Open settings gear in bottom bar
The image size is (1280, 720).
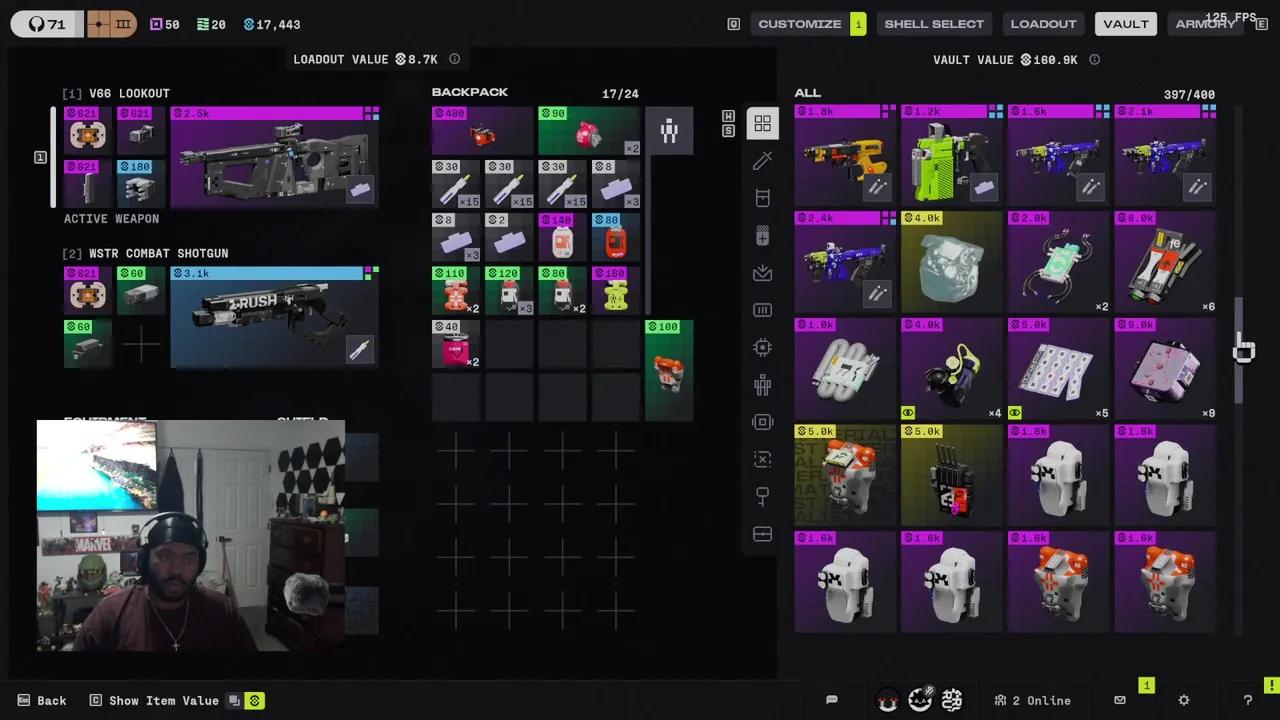1184,700
